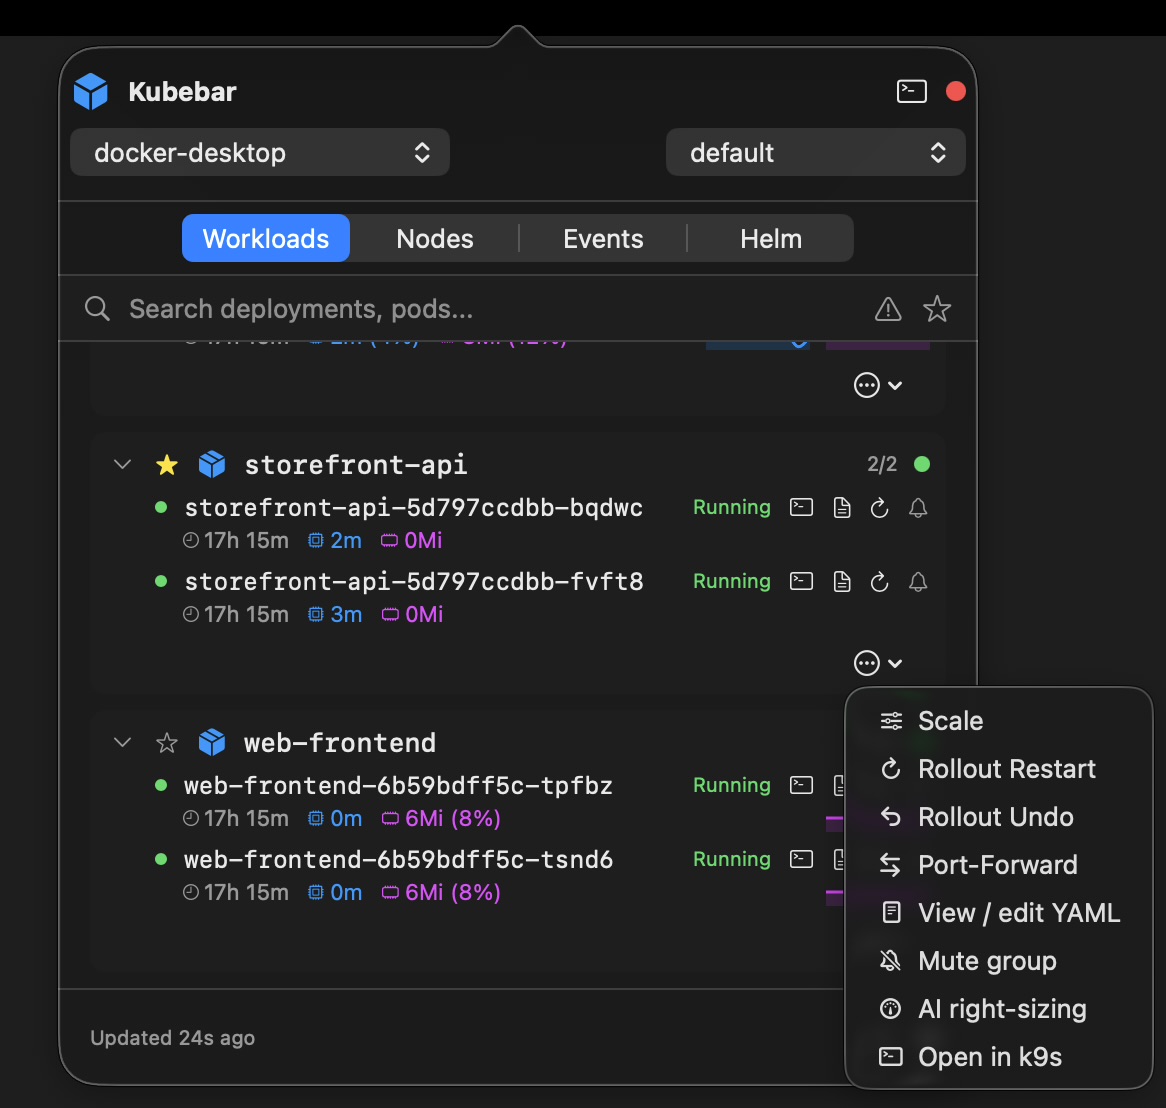1166x1108 pixels.
Task: View logs of storefront-api bqdwc pod
Action: (842, 508)
